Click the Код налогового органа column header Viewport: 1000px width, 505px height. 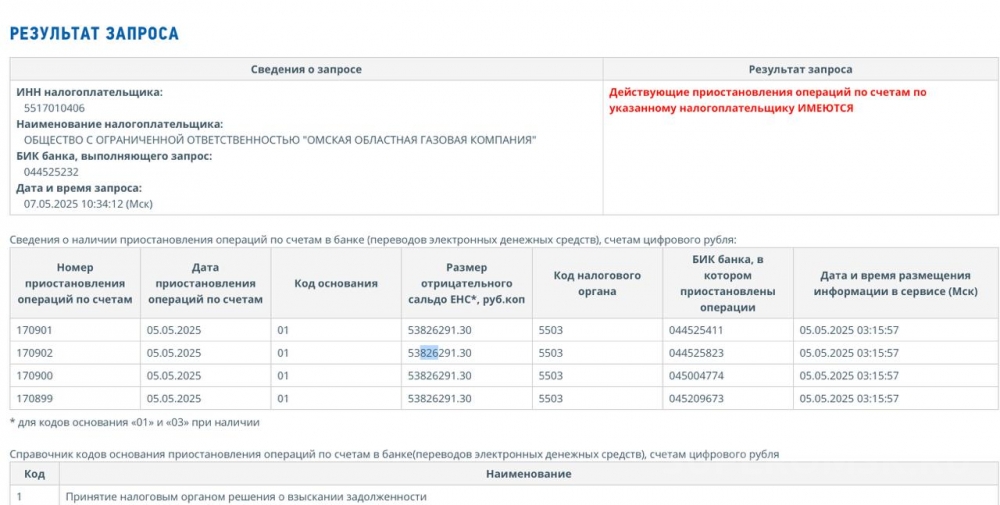point(597,284)
